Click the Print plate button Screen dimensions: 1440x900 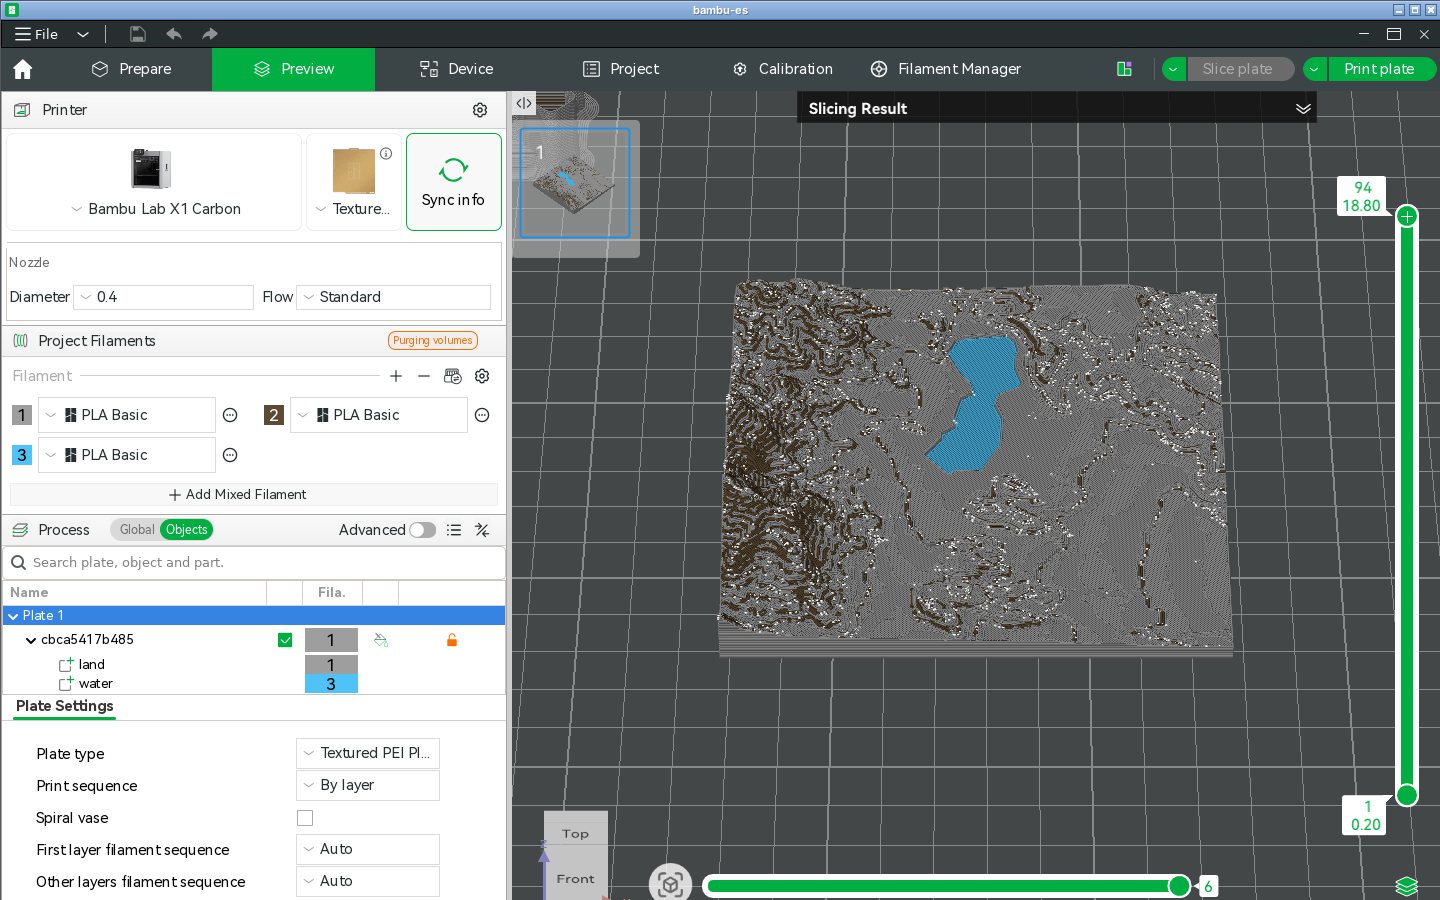click(x=1380, y=69)
